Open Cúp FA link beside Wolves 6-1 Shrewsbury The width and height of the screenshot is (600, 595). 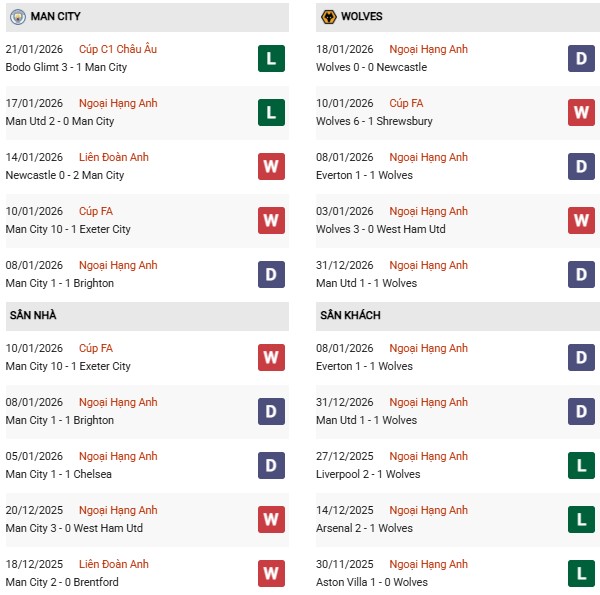pyautogui.click(x=407, y=103)
